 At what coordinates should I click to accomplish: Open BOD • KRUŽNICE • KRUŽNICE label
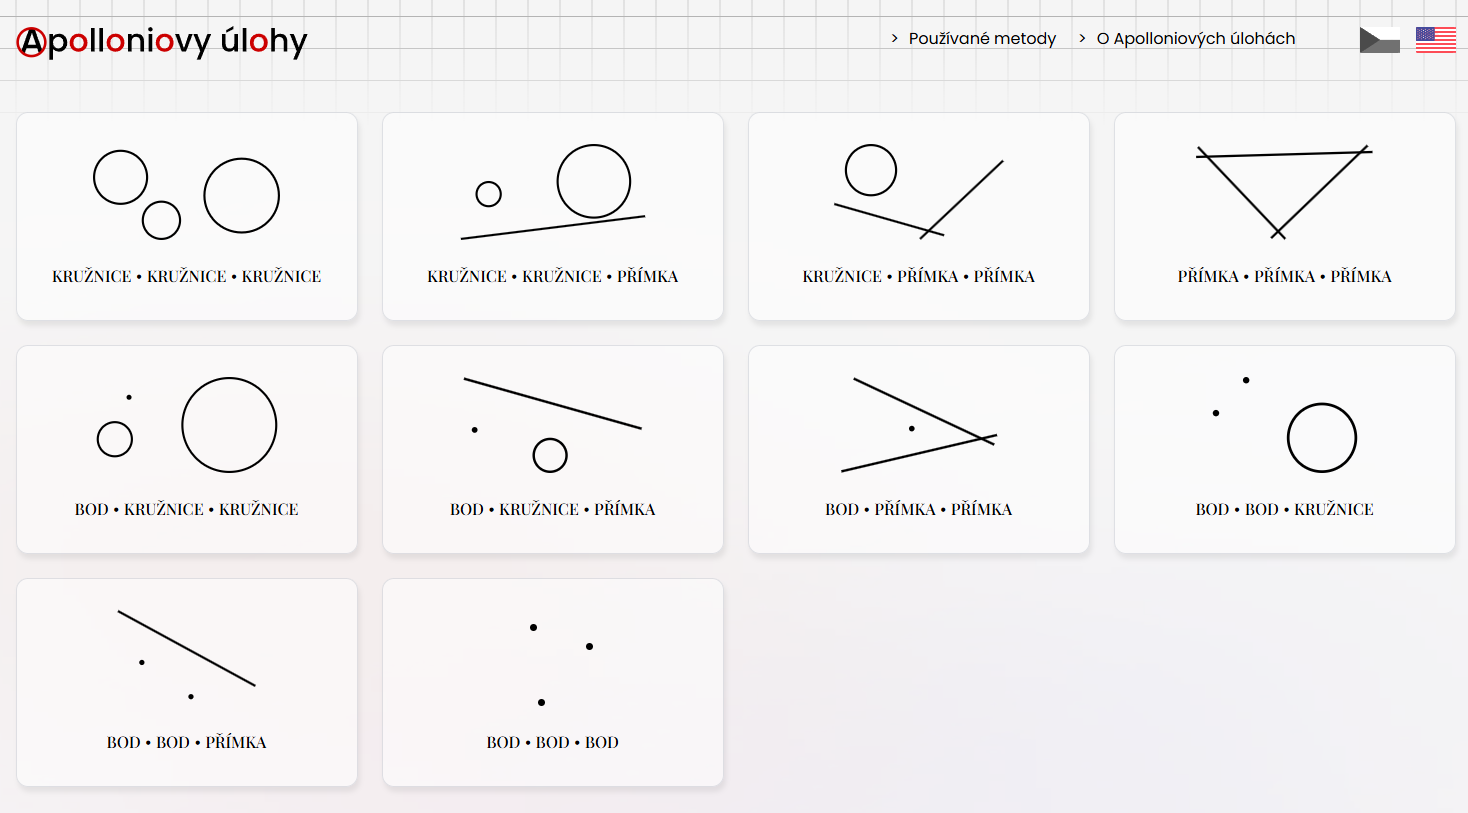tap(187, 509)
